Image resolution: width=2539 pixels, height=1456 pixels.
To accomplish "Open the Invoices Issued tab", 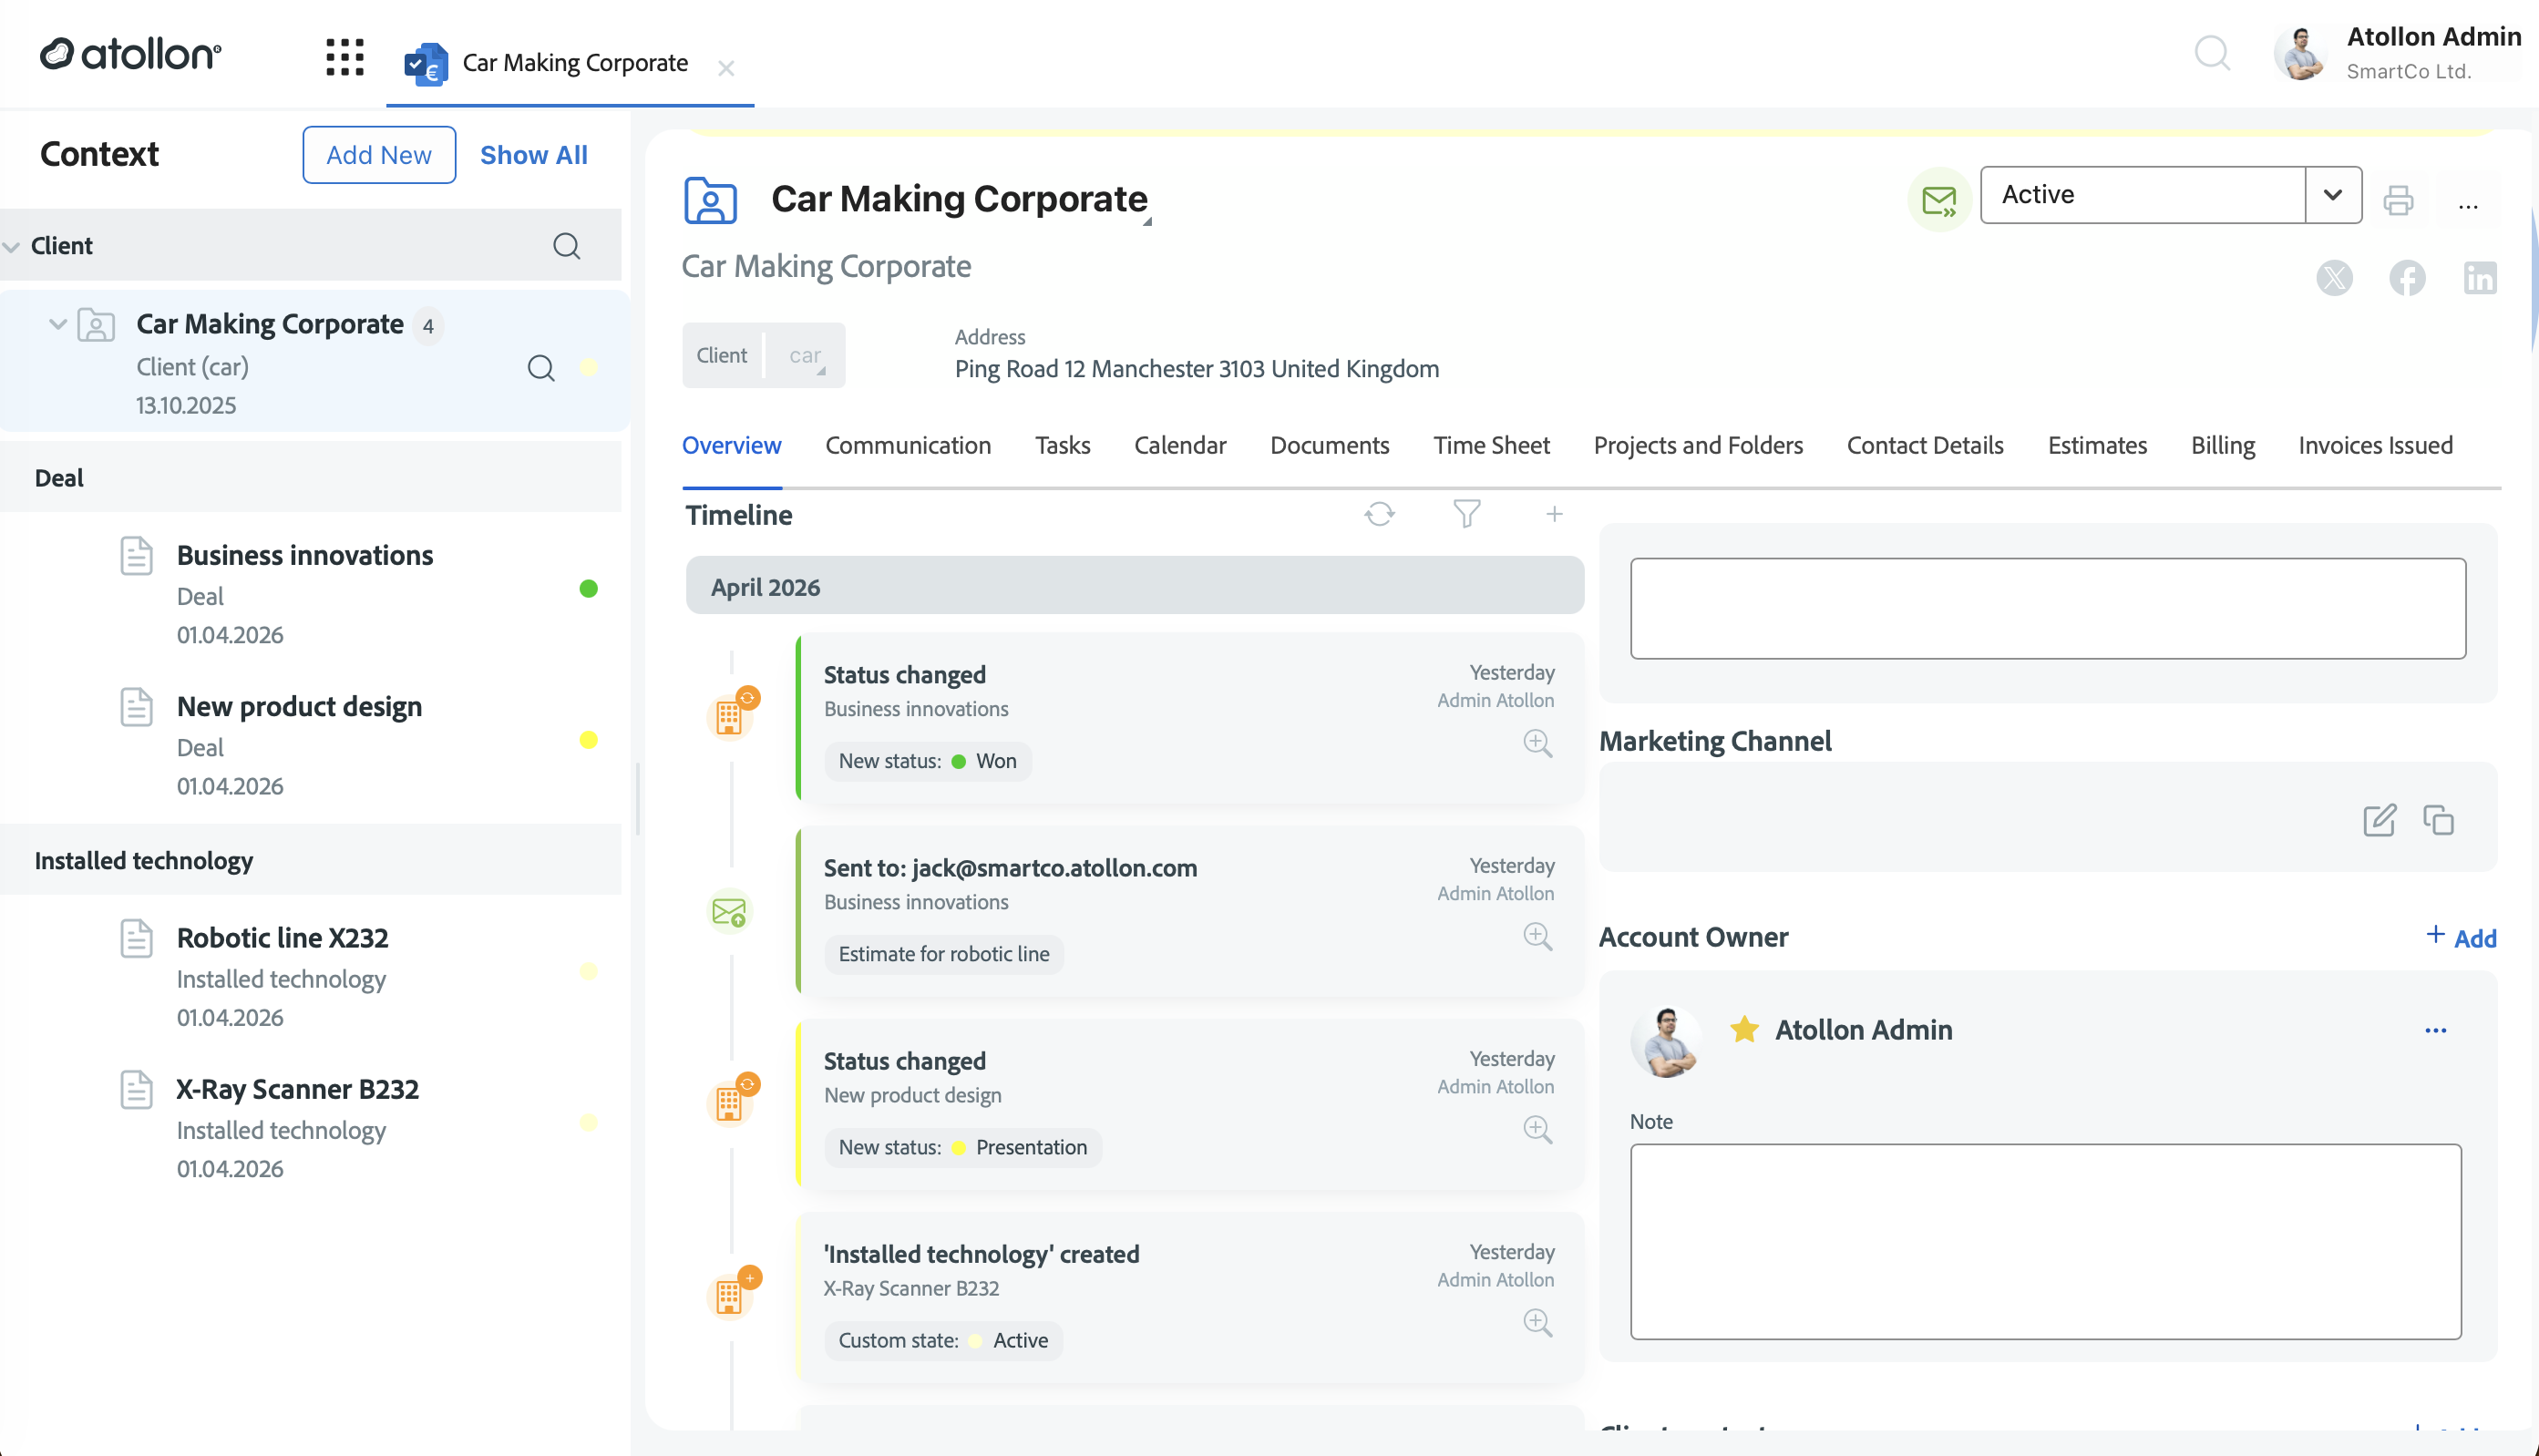I will point(2374,446).
